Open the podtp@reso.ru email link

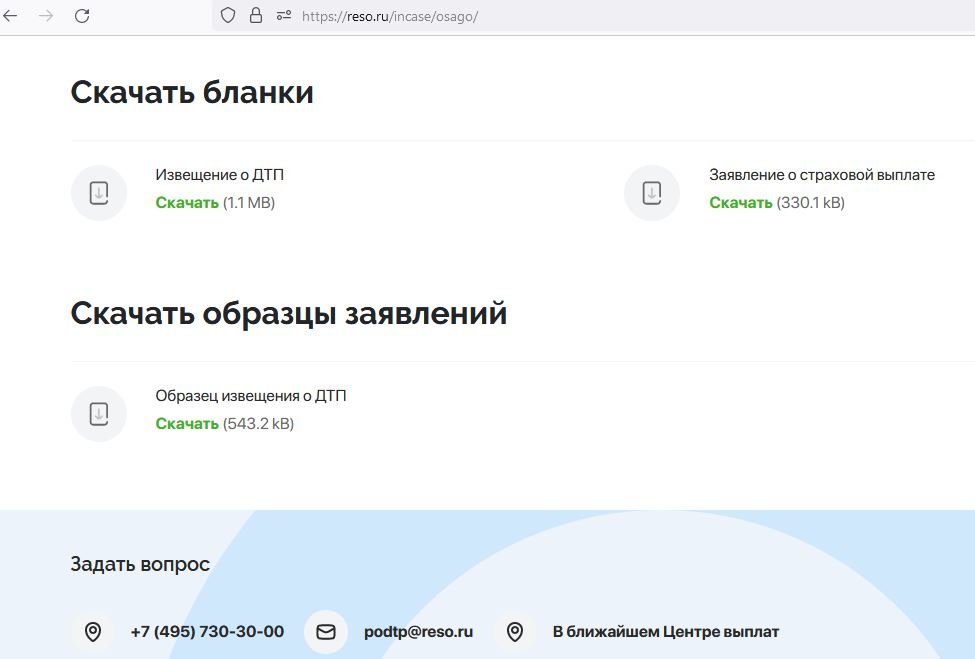click(418, 632)
